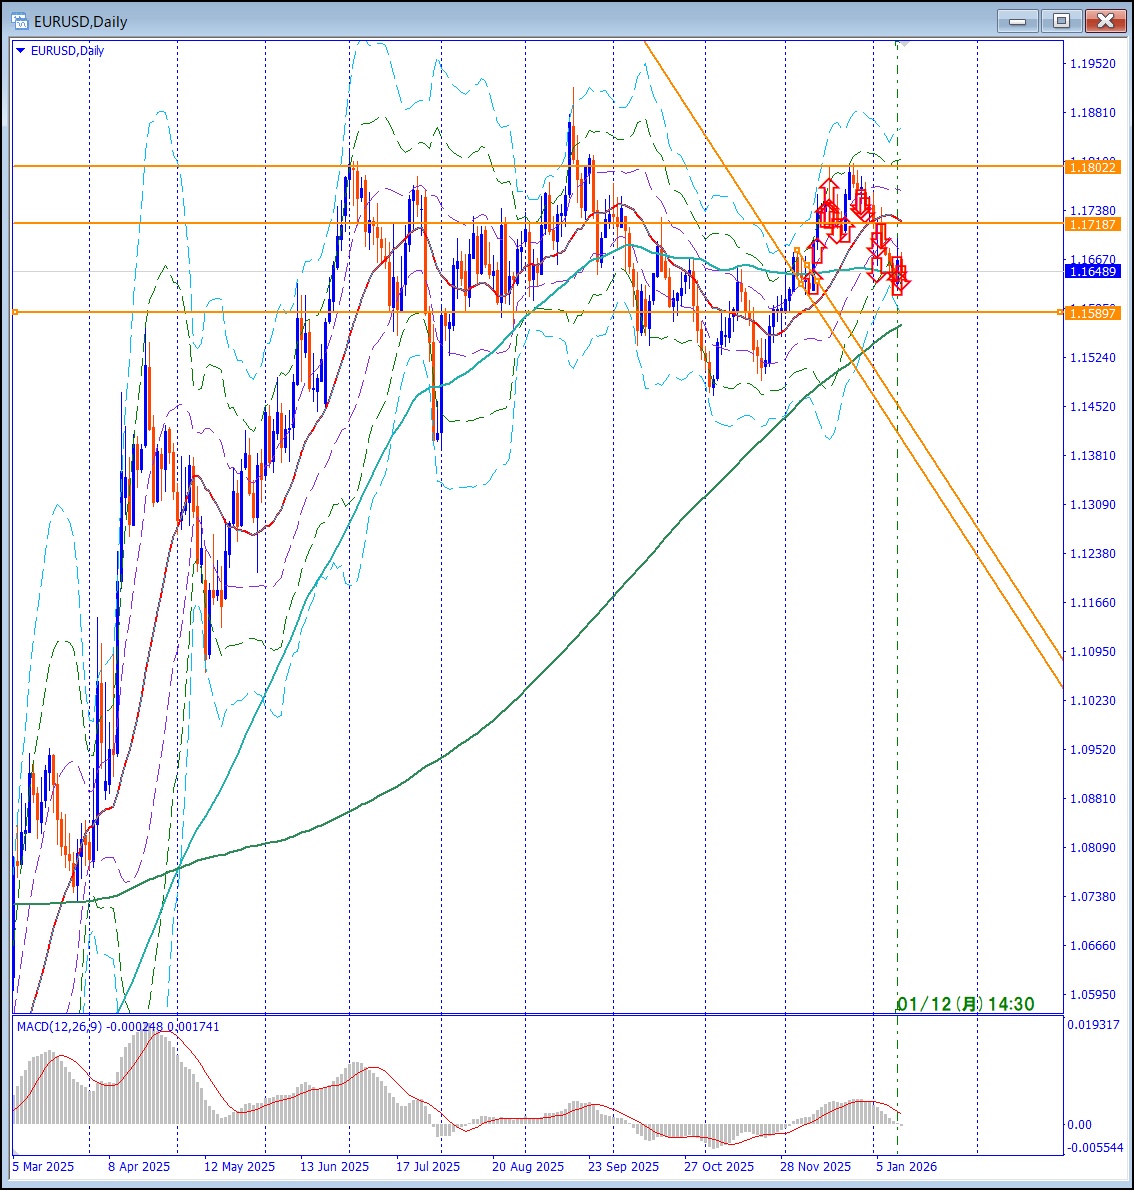Open the EURUSD,Daily triangle dropdown in chart corner

(x=21, y=51)
